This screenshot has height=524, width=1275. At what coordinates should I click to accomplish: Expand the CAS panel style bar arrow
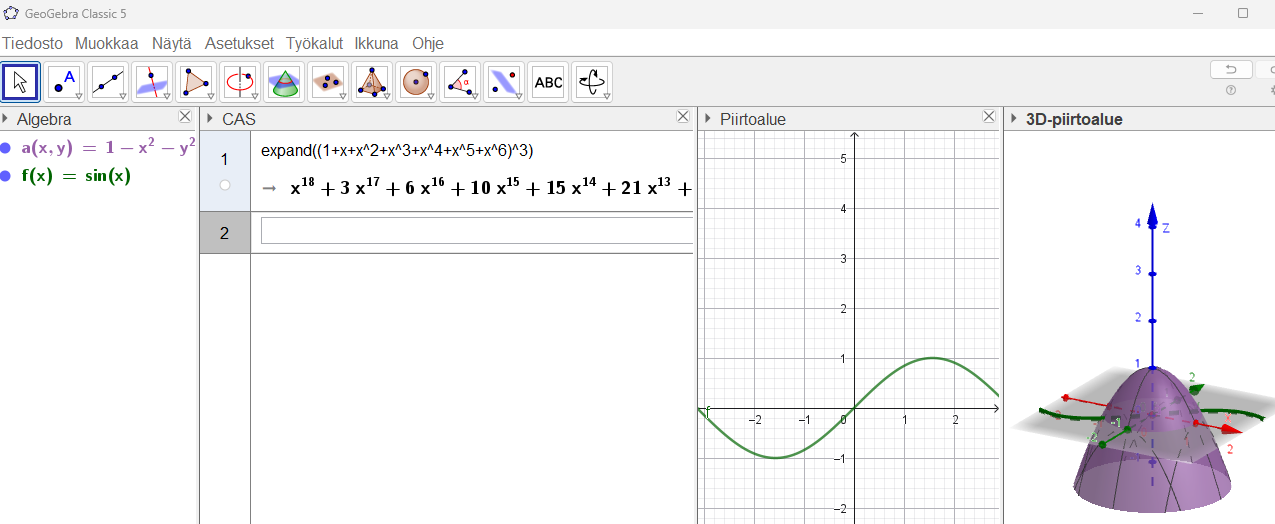coord(209,119)
